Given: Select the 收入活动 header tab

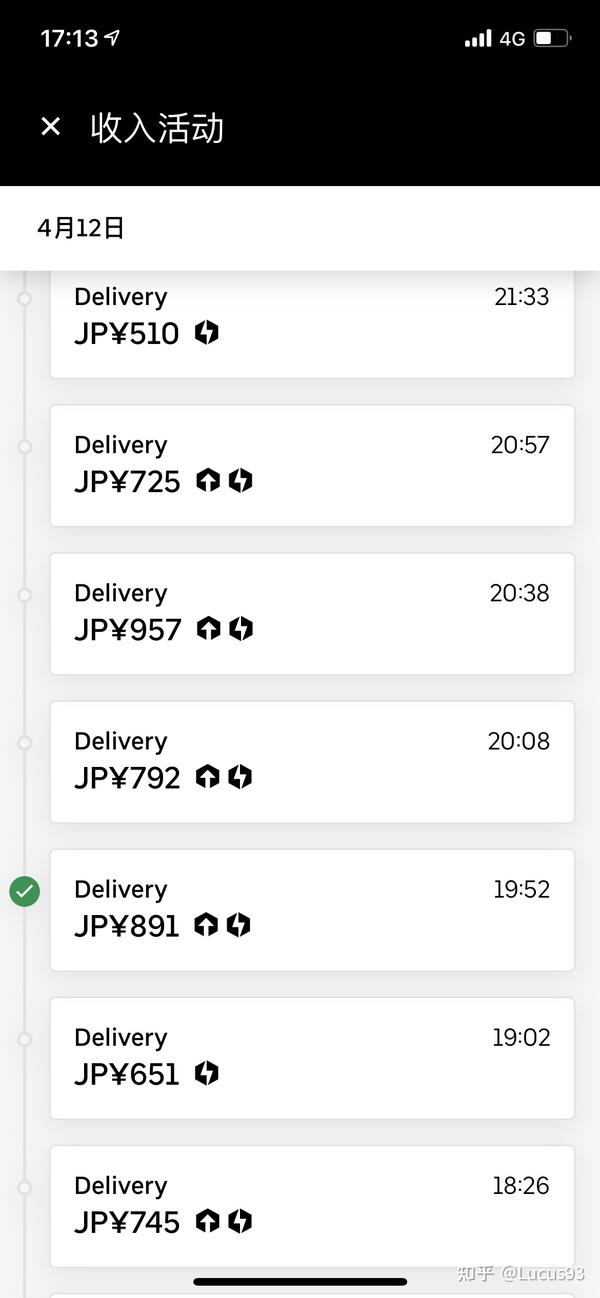Looking at the screenshot, I should (x=155, y=128).
